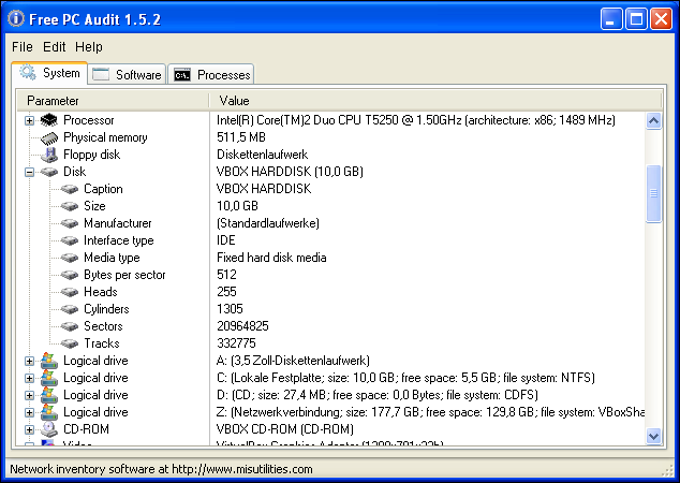Click the value 20964825

tap(242, 326)
